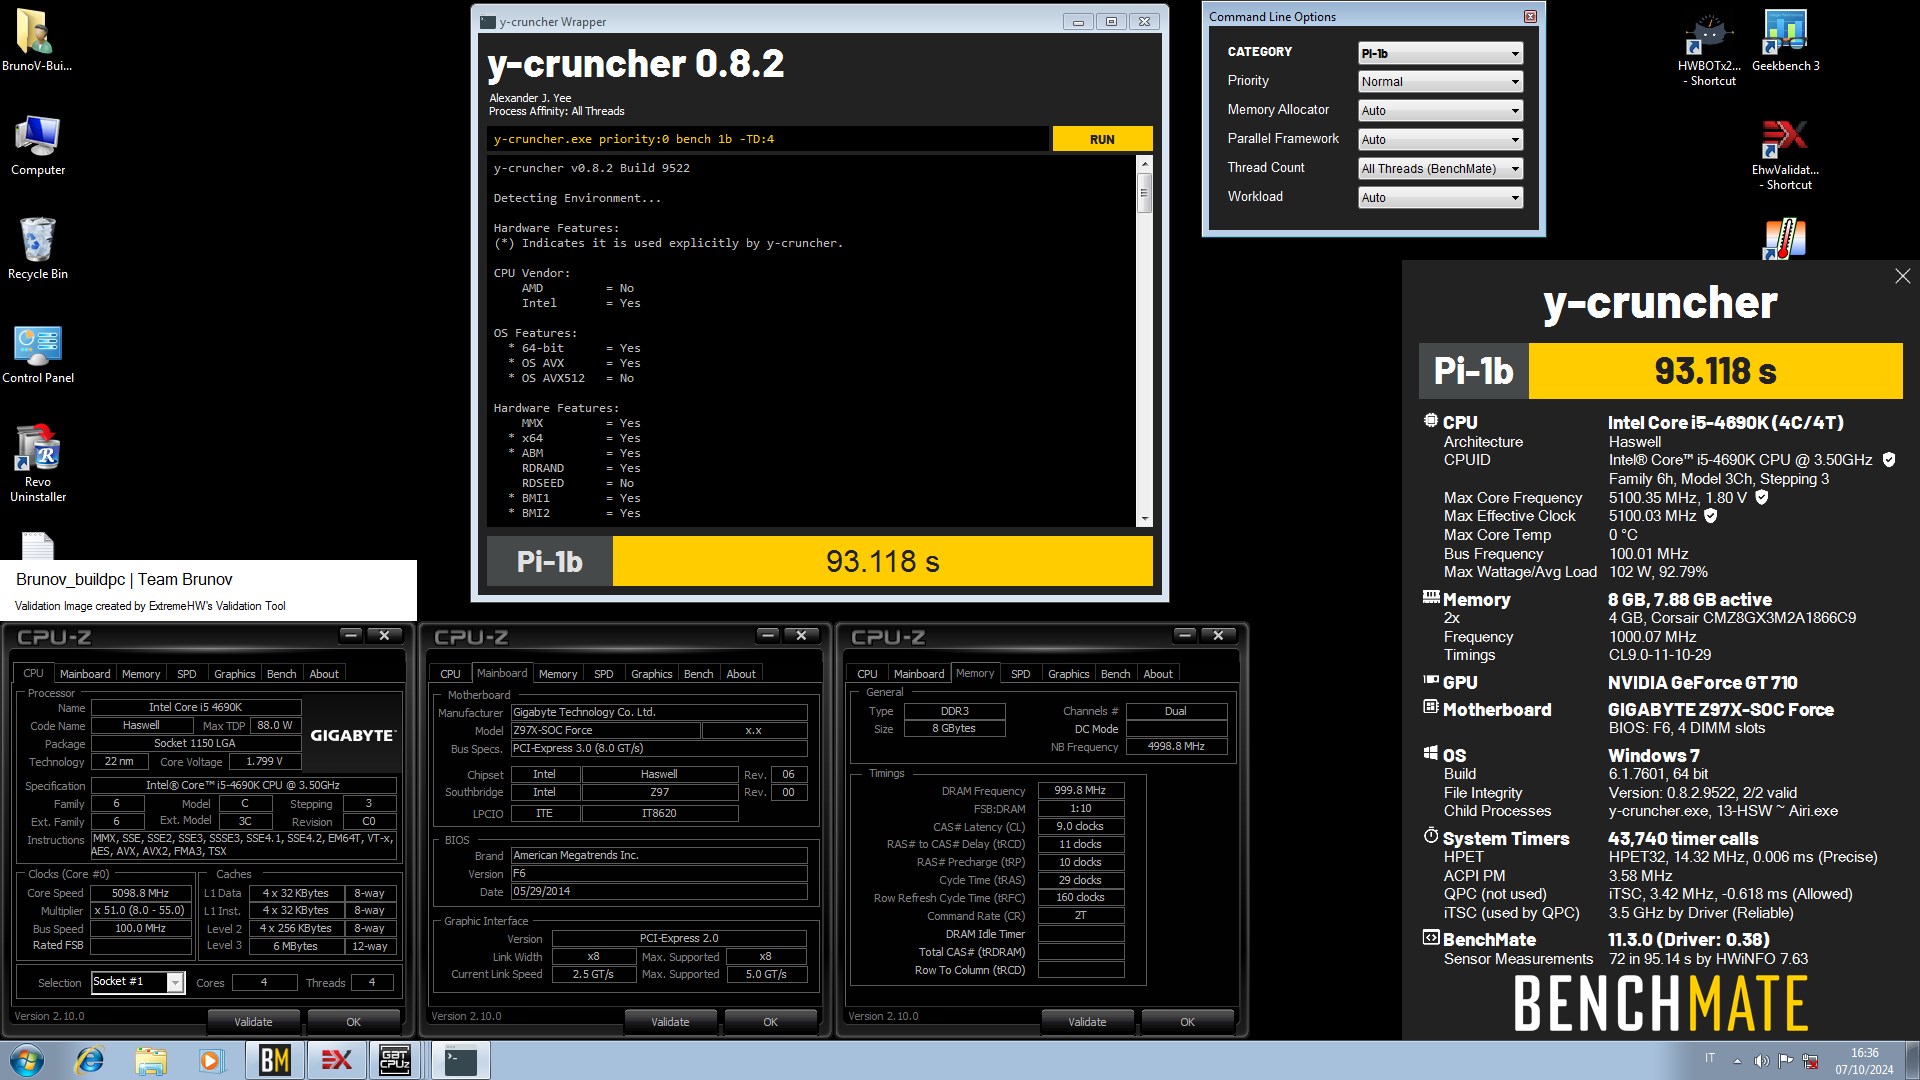The height and width of the screenshot is (1080, 1920).
Task: Click Validate in the Mainboard CPU-Z window
Action: pyautogui.click(x=670, y=1022)
